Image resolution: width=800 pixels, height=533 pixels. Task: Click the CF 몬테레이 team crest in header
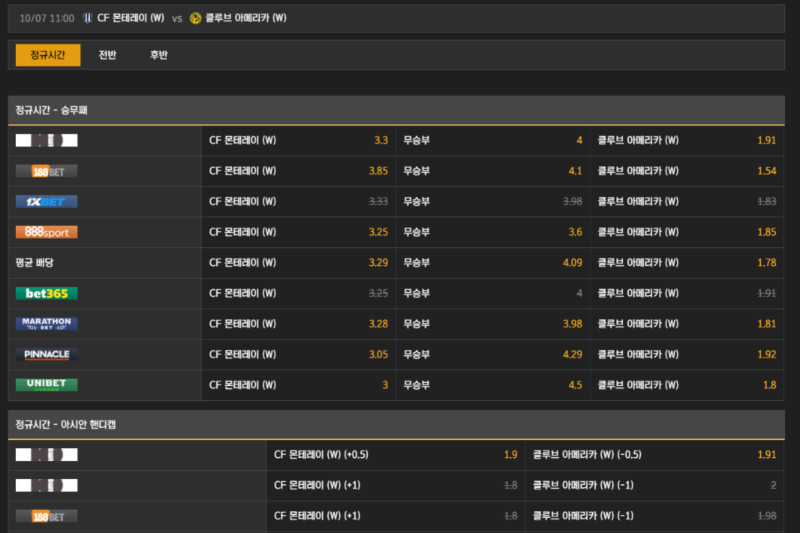click(87, 18)
